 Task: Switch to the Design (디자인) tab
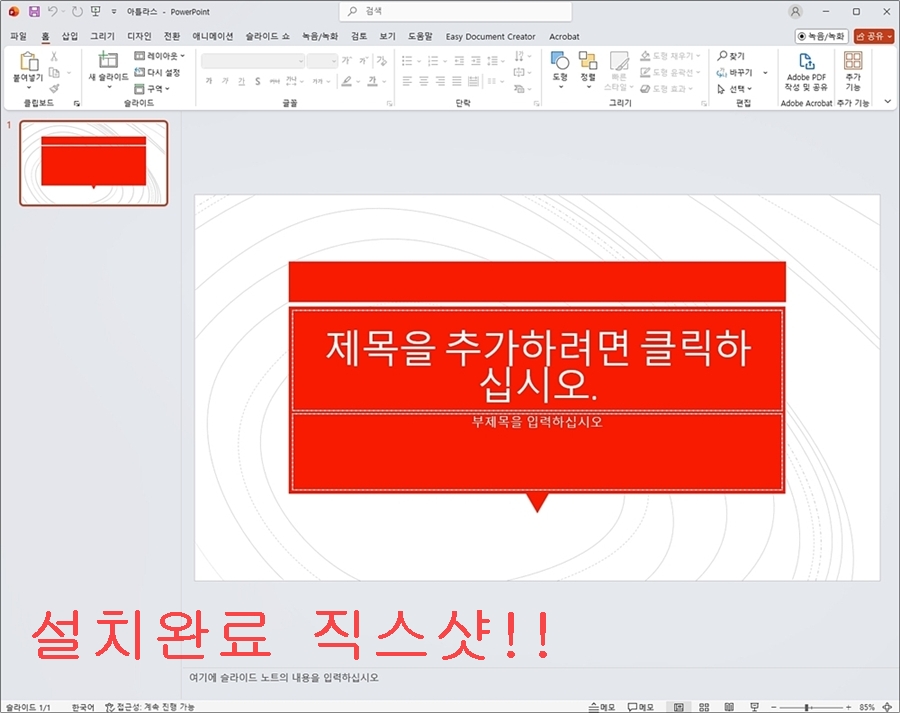pos(139,36)
